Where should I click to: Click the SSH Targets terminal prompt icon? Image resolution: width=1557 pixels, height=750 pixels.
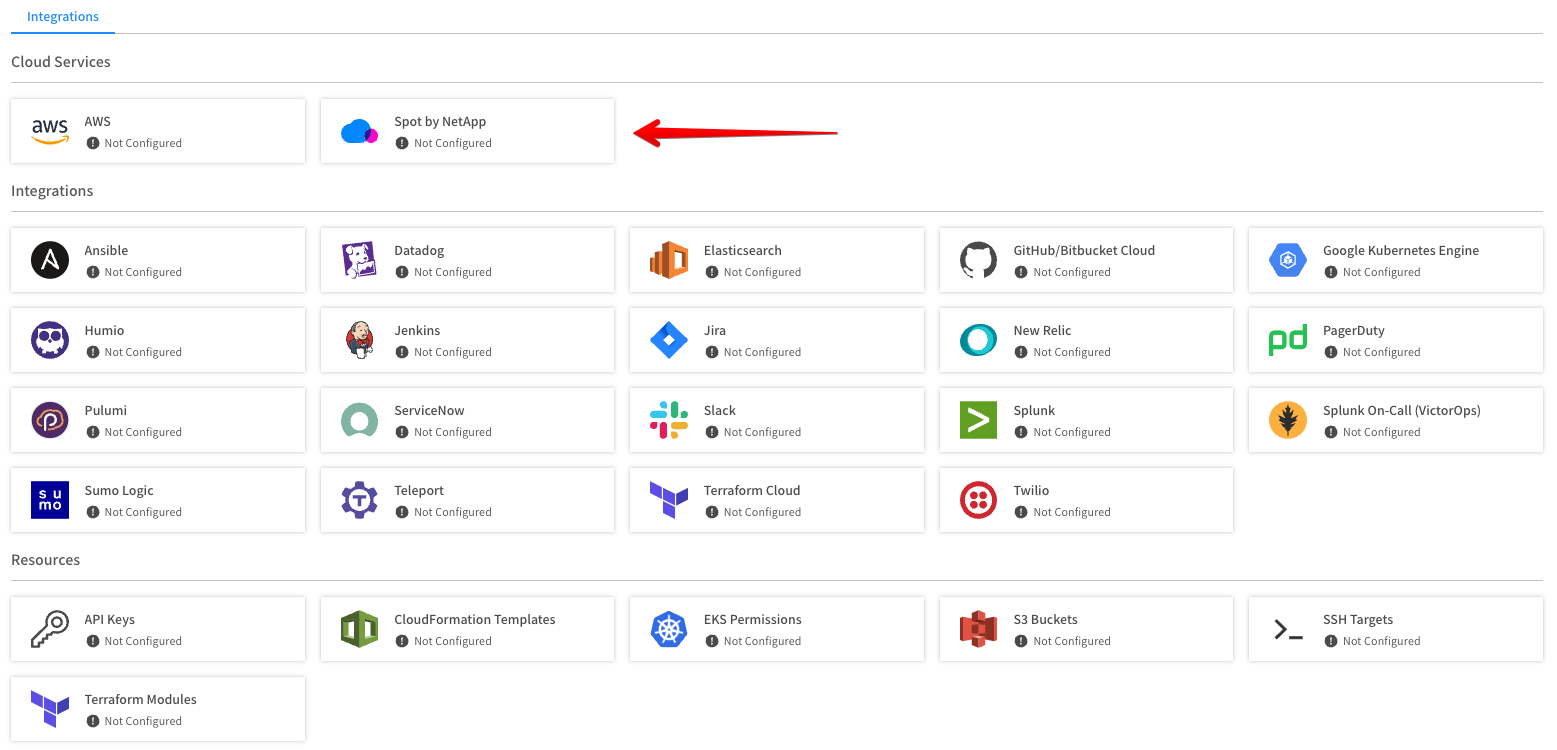[1288, 629]
